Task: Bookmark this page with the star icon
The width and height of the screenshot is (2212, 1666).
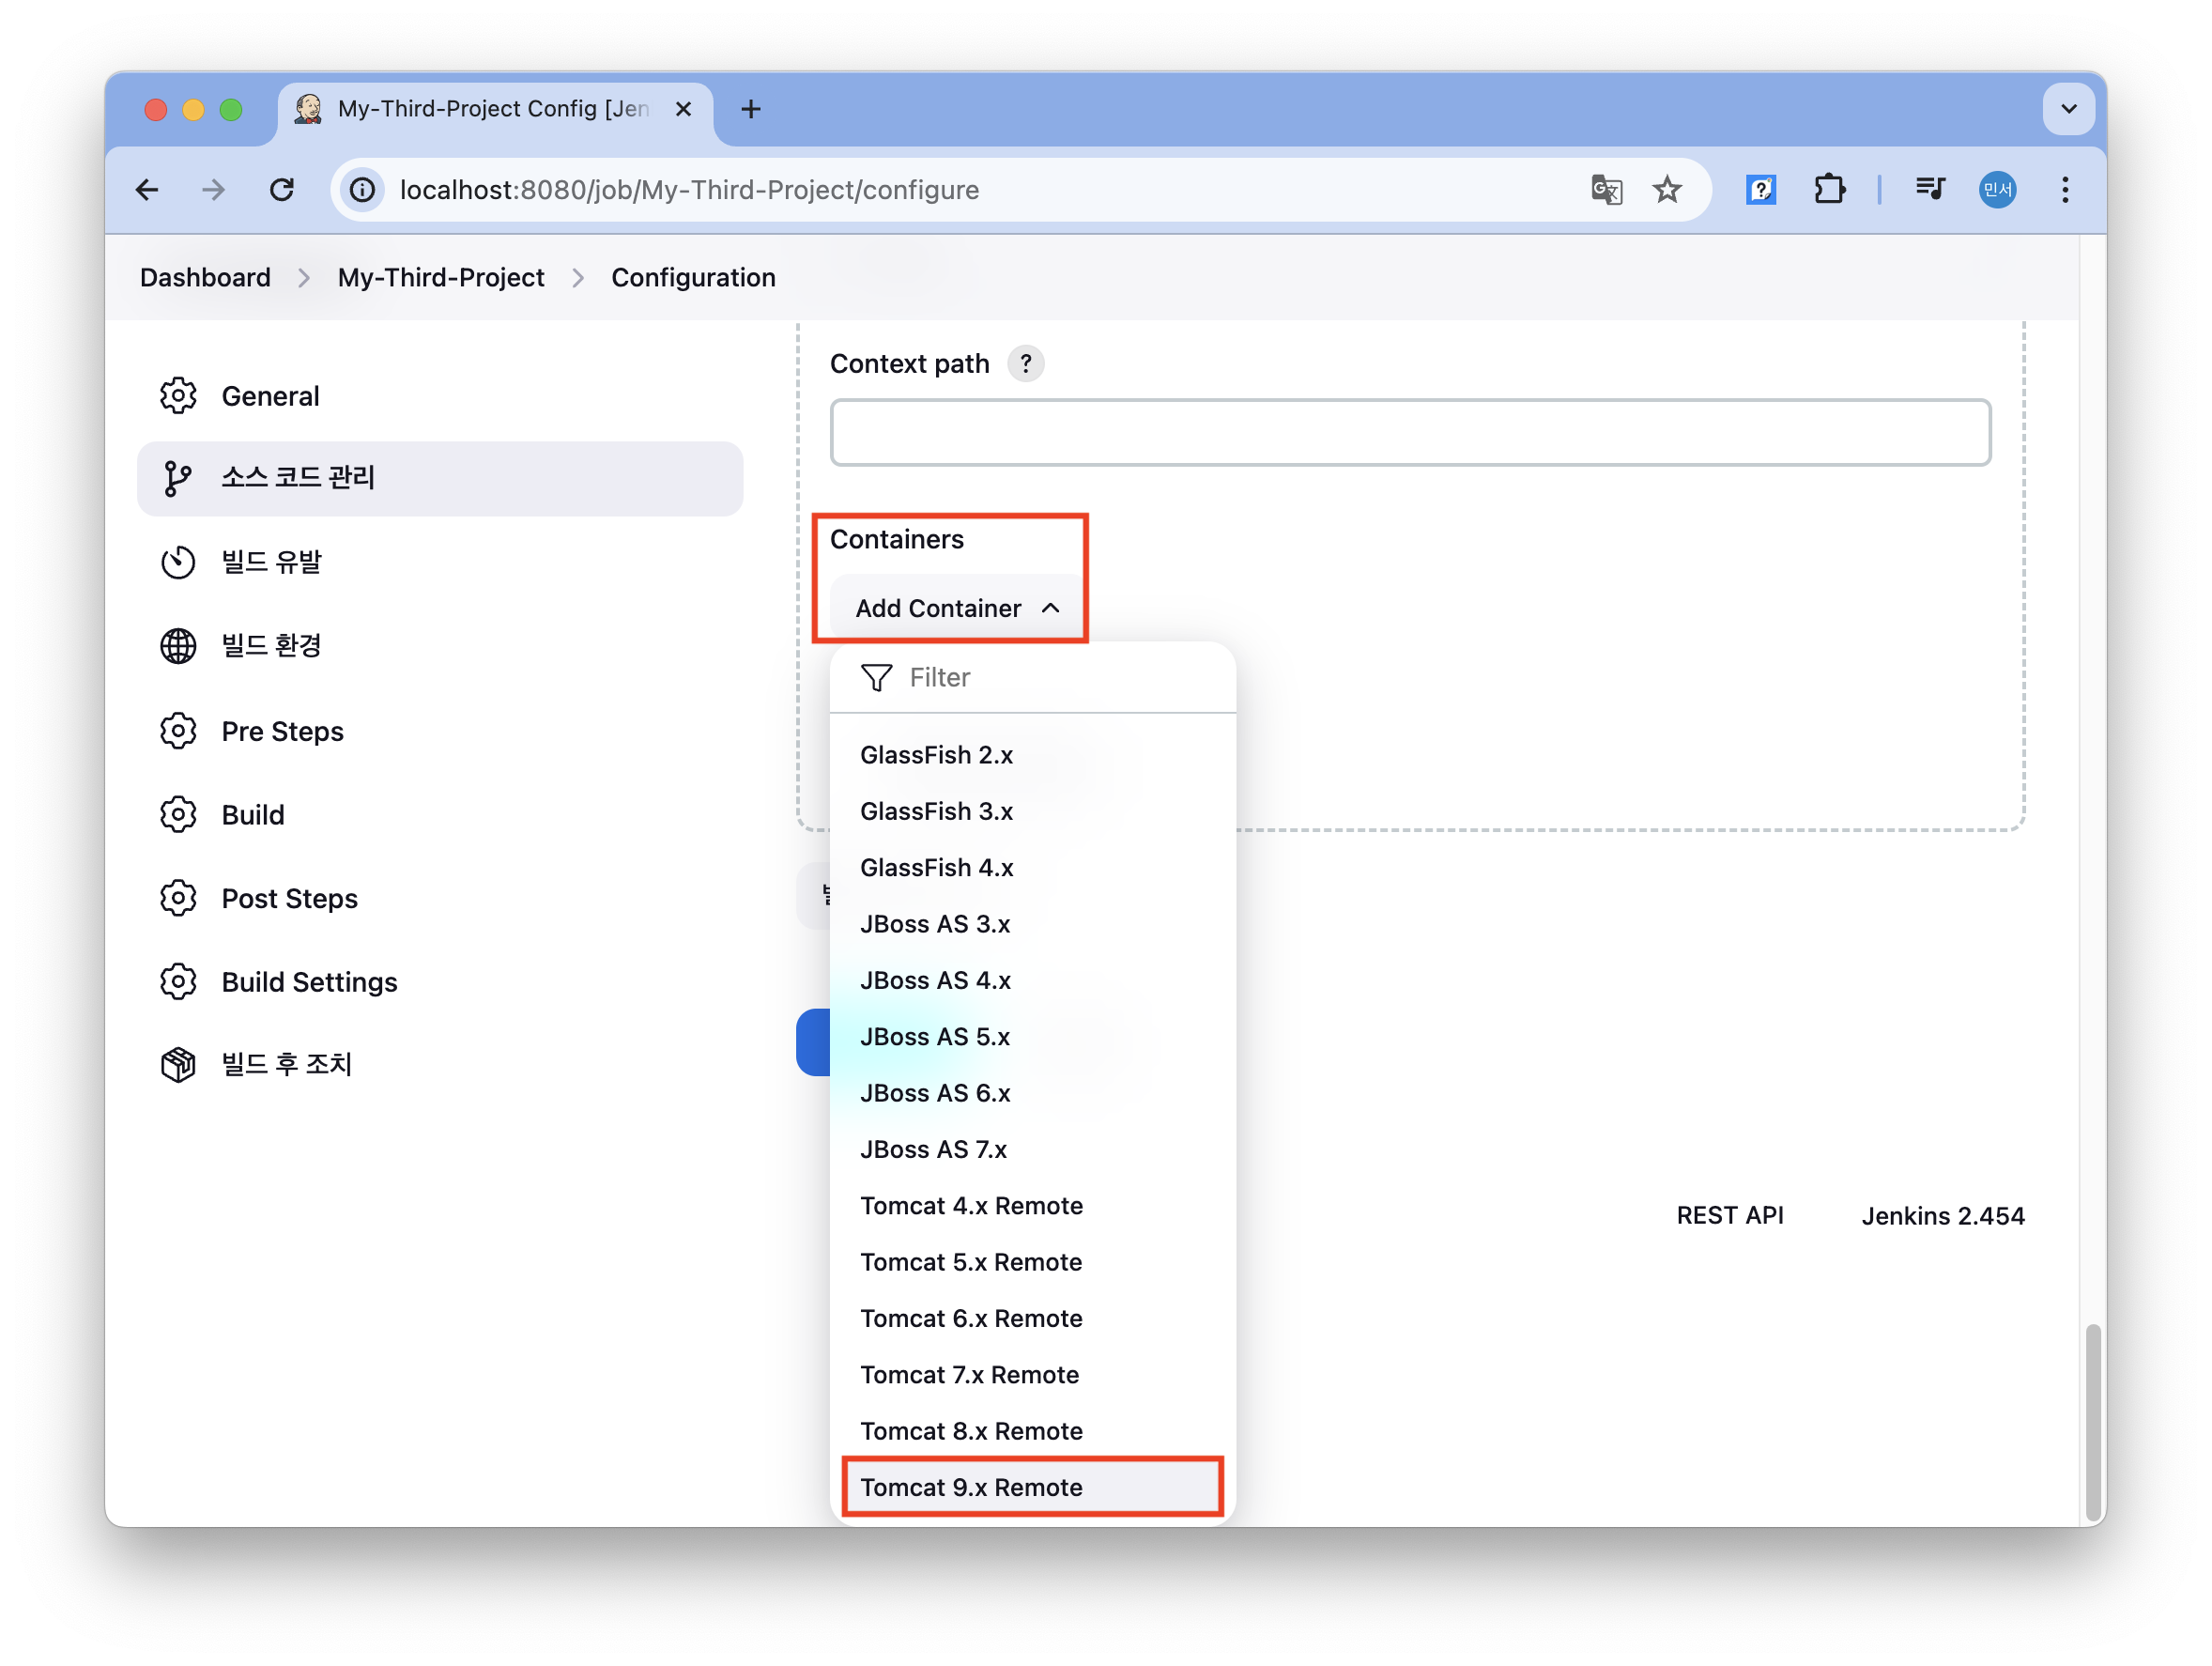Action: coord(1667,190)
